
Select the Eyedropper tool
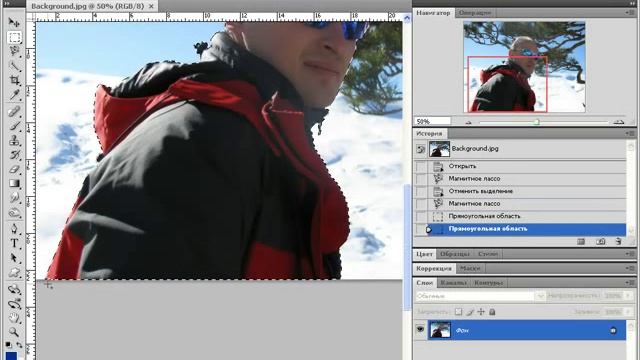[x=14, y=95]
